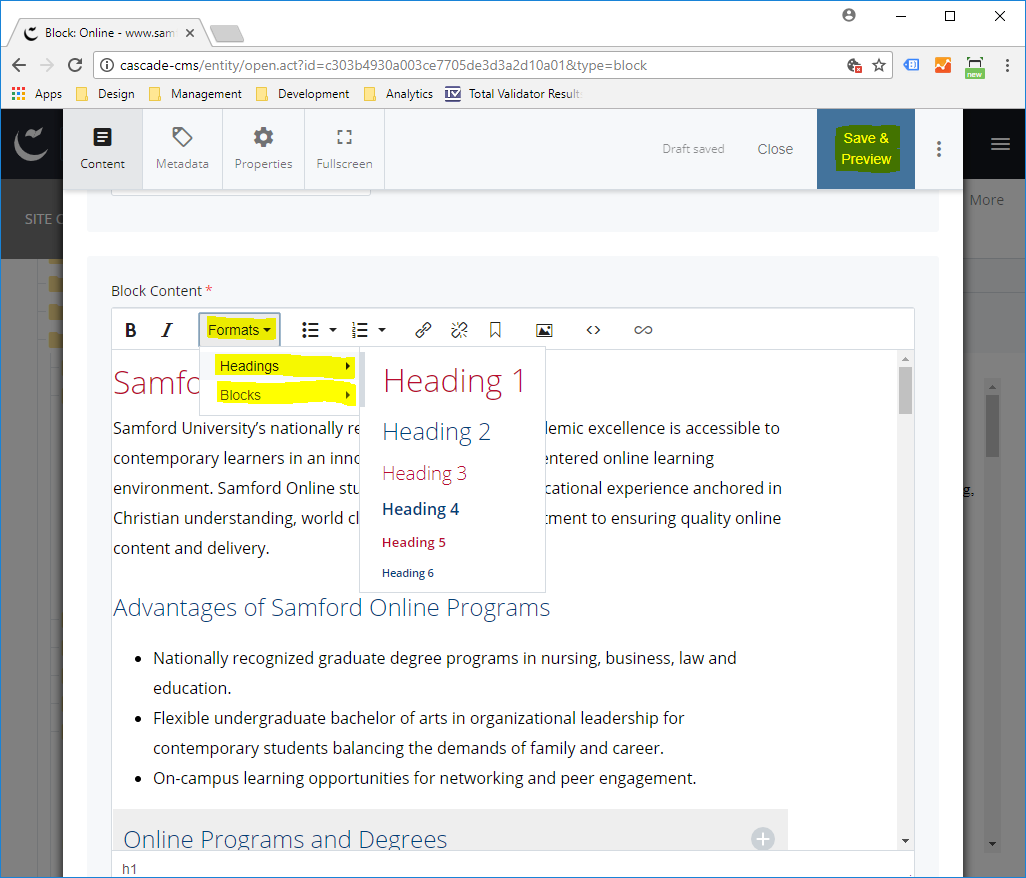Open the Design bookmarks folder
Image resolution: width=1026 pixels, height=878 pixels.
point(105,94)
